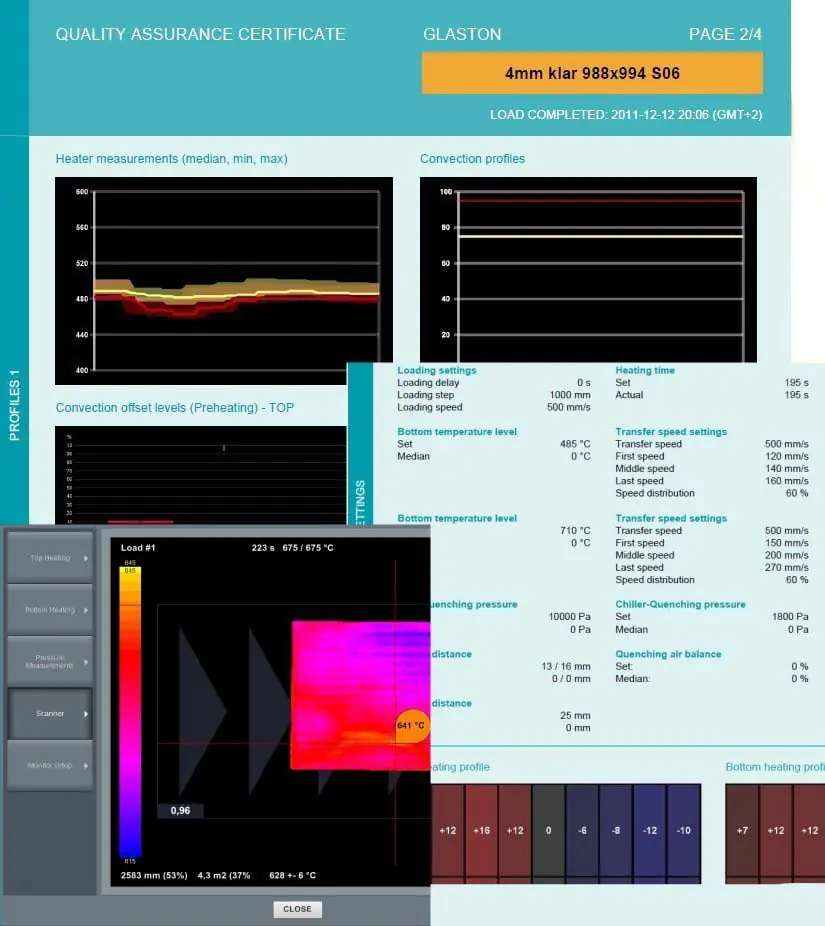Select the -8 heating profile cell
This screenshot has width=825, height=926.
tap(616, 830)
